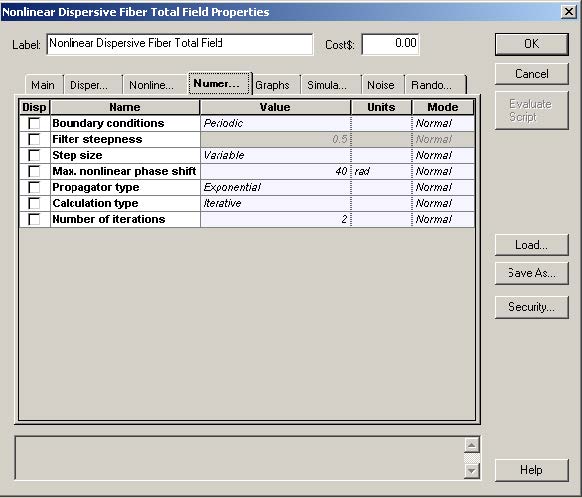Enable Disp checkbox for Boundary conditions
The height and width of the screenshot is (498, 582).
pyautogui.click(x=34, y=123)
